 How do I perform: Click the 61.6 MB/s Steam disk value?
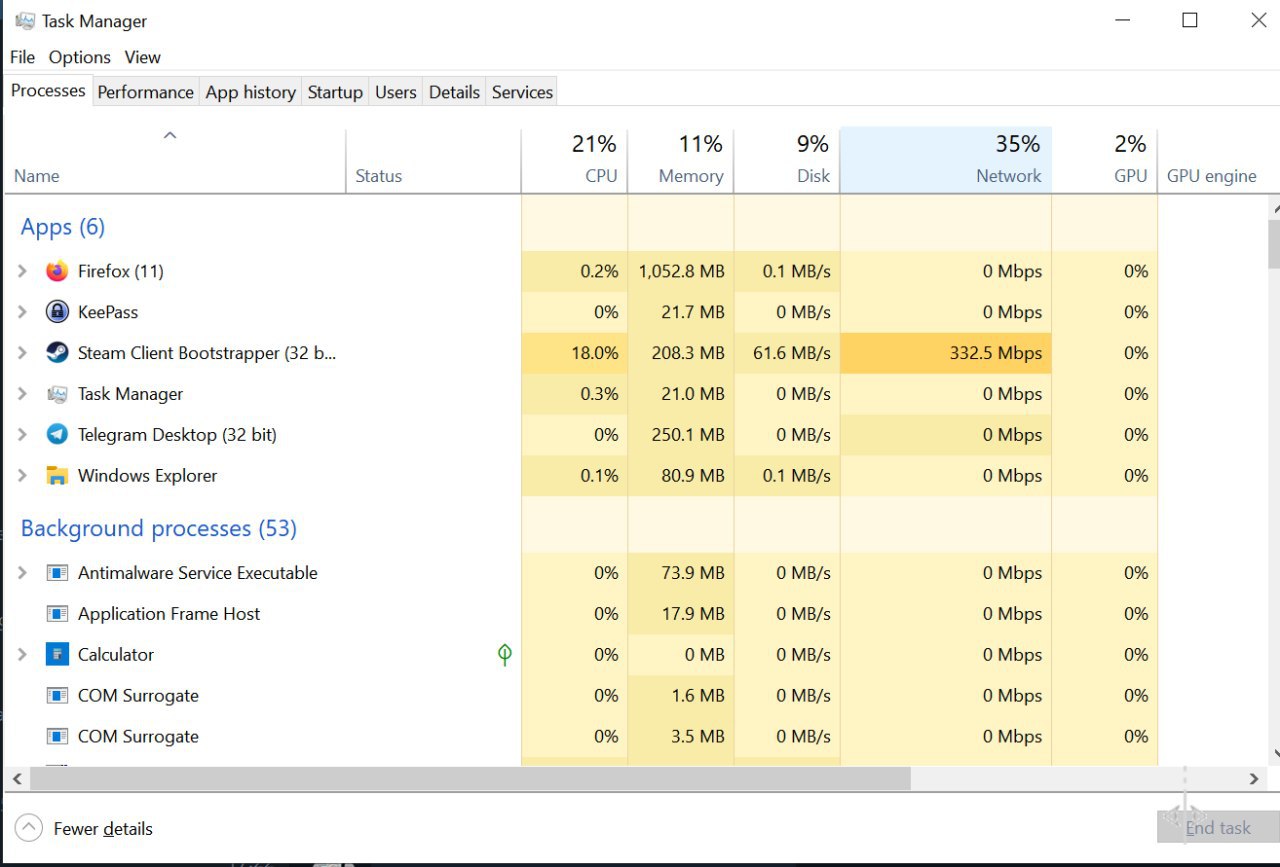pyautogui.click(x=792, y=353)
